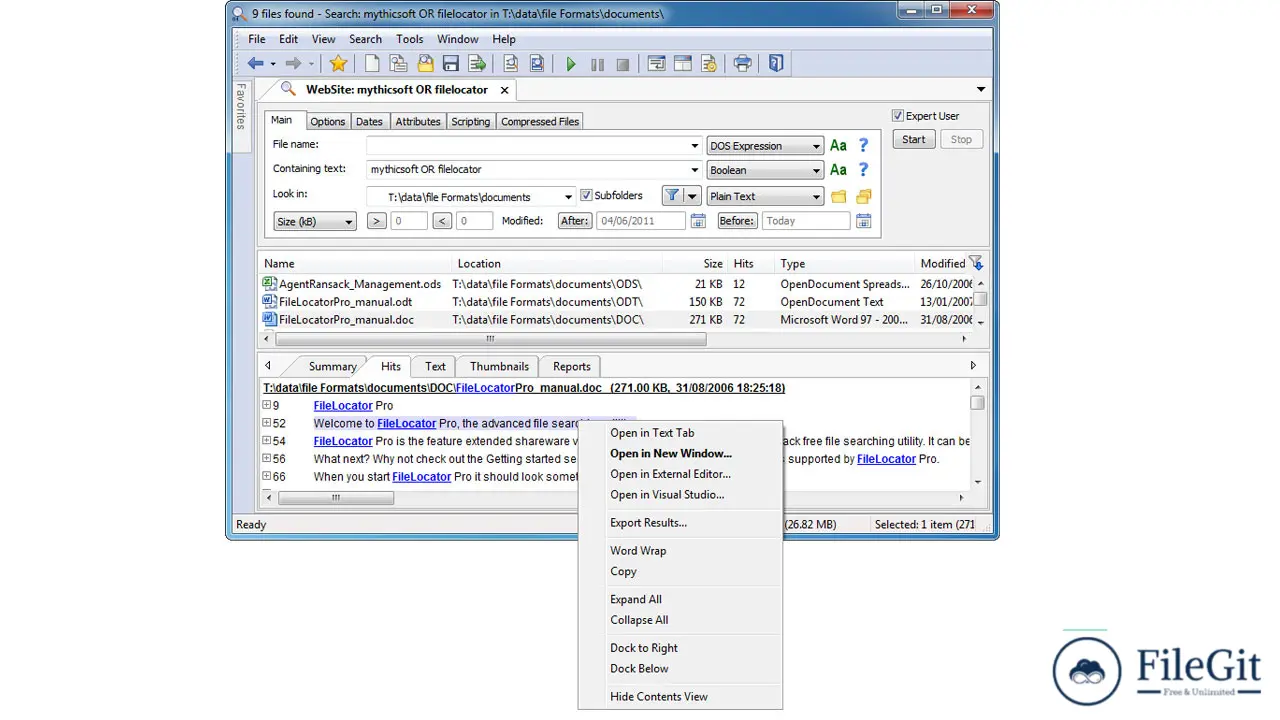The image size is (1280, 720).
Task: Toggle the greater-than size button
Action: pyautogui.click(x=377, y=221)
